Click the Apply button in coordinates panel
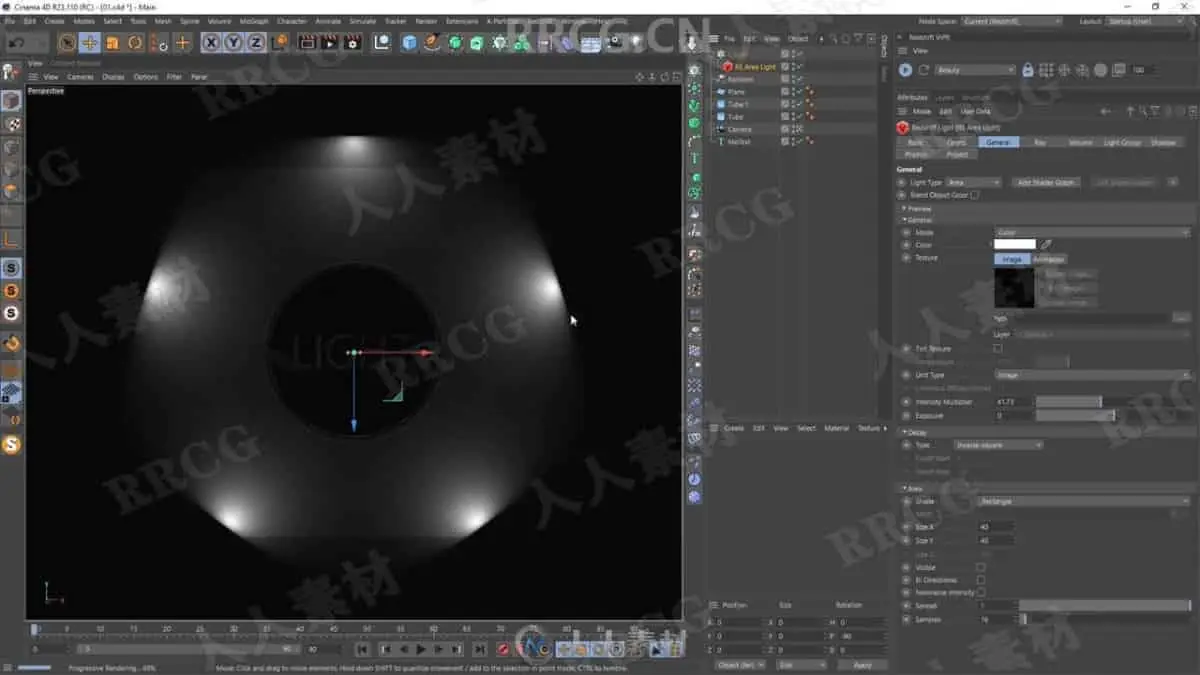 point(863,664)
